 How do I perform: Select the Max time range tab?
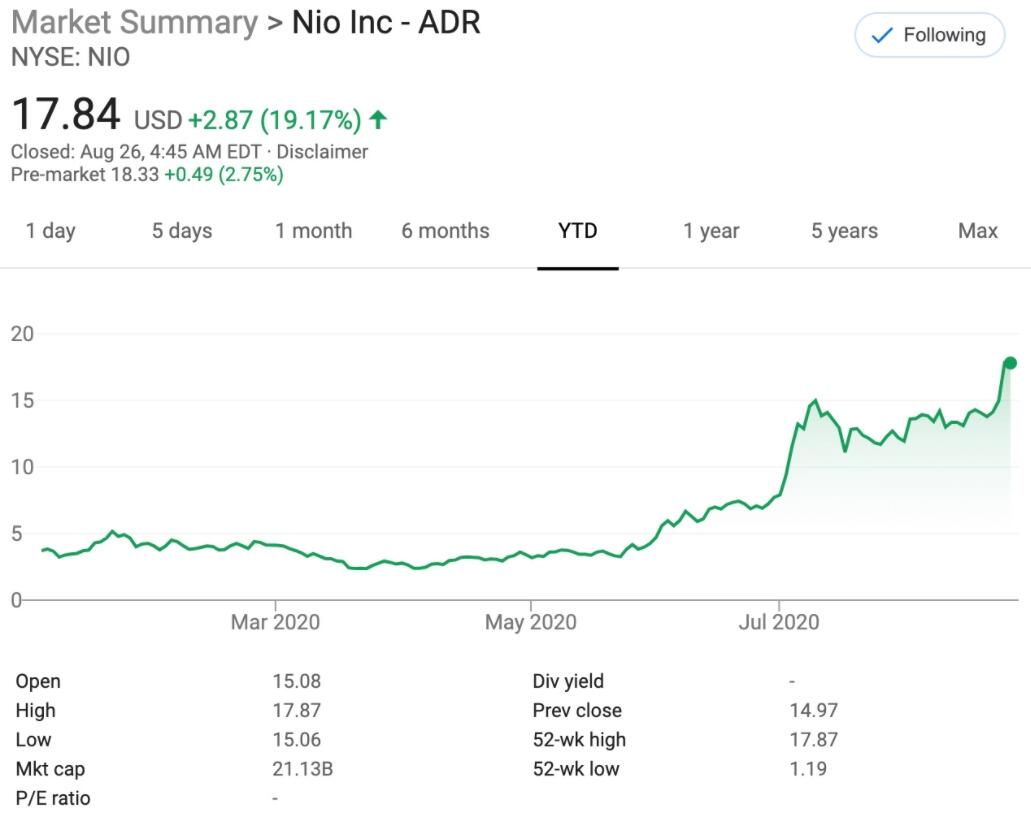pos(977,231)
